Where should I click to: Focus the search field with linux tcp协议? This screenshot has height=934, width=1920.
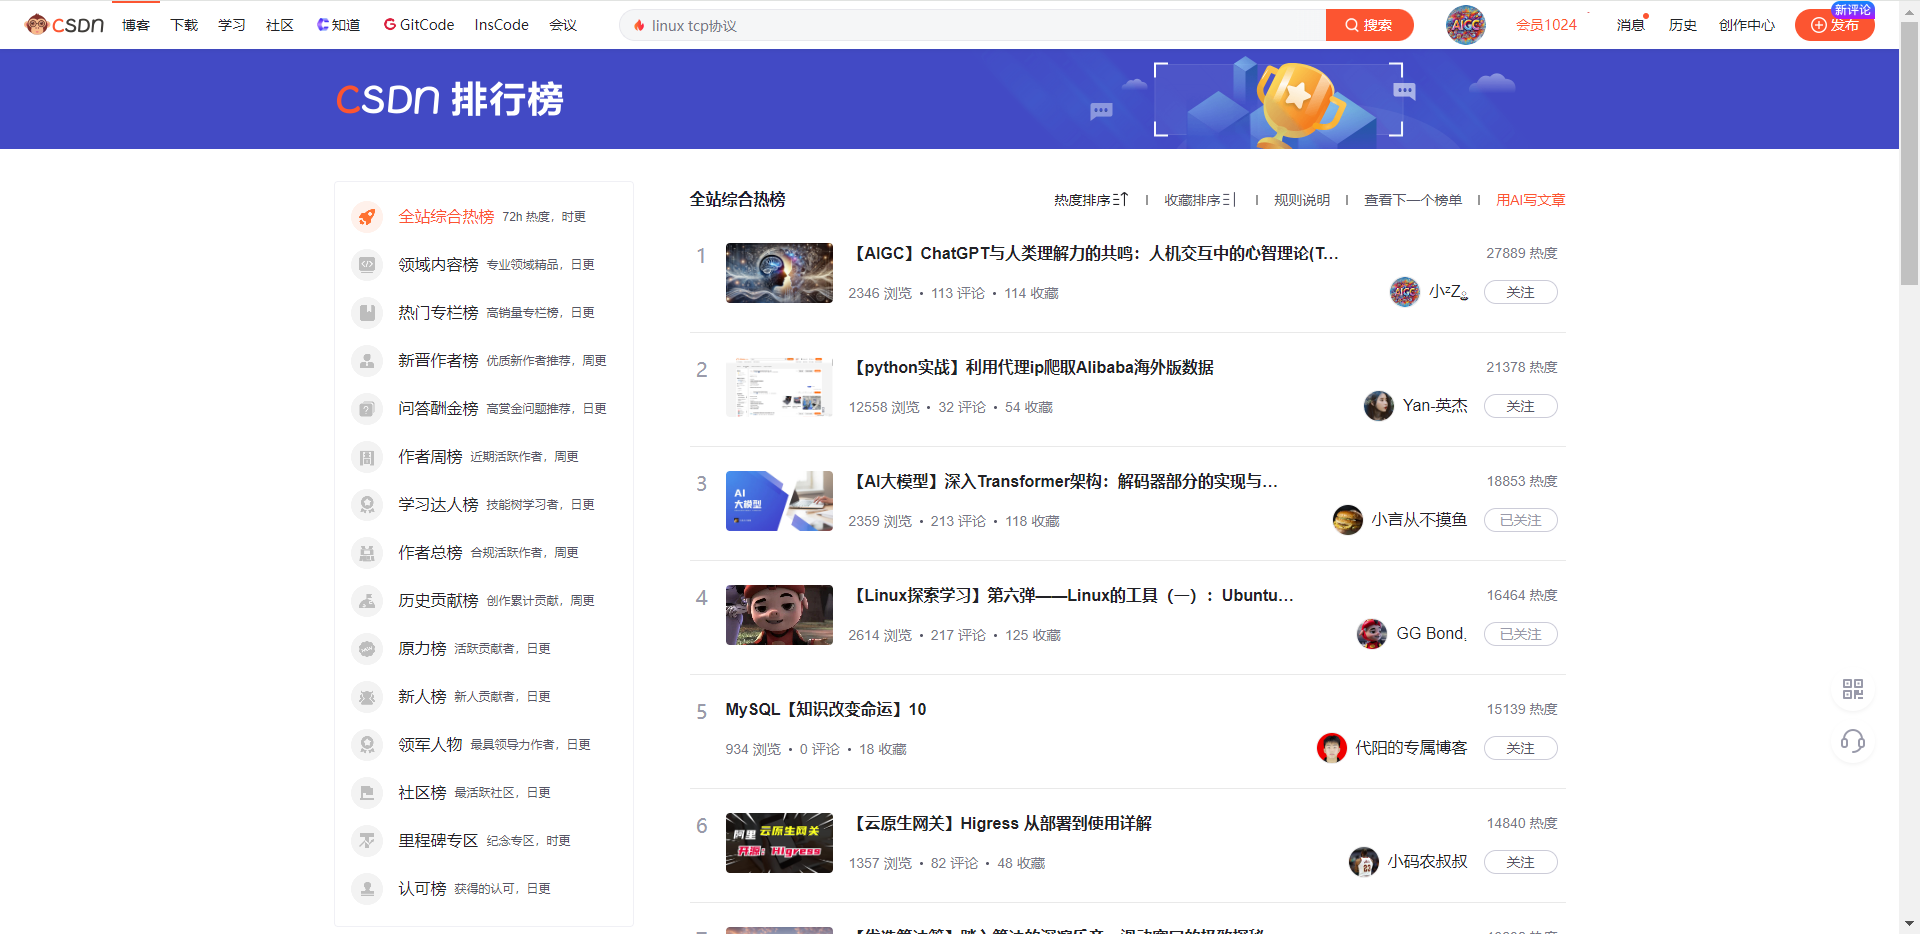[975, 25]
